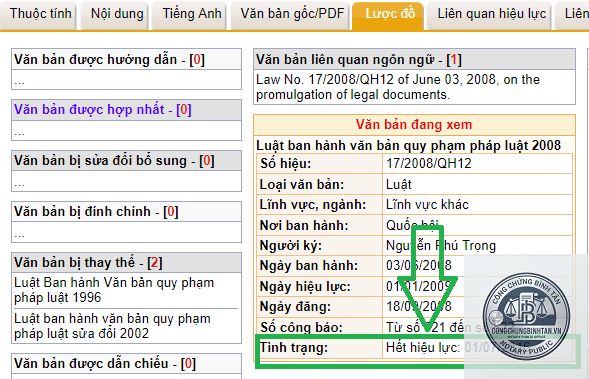Click Văn bản được hướng dẫn header
This screenshot has width=589, height=379.
pos(126,59)
